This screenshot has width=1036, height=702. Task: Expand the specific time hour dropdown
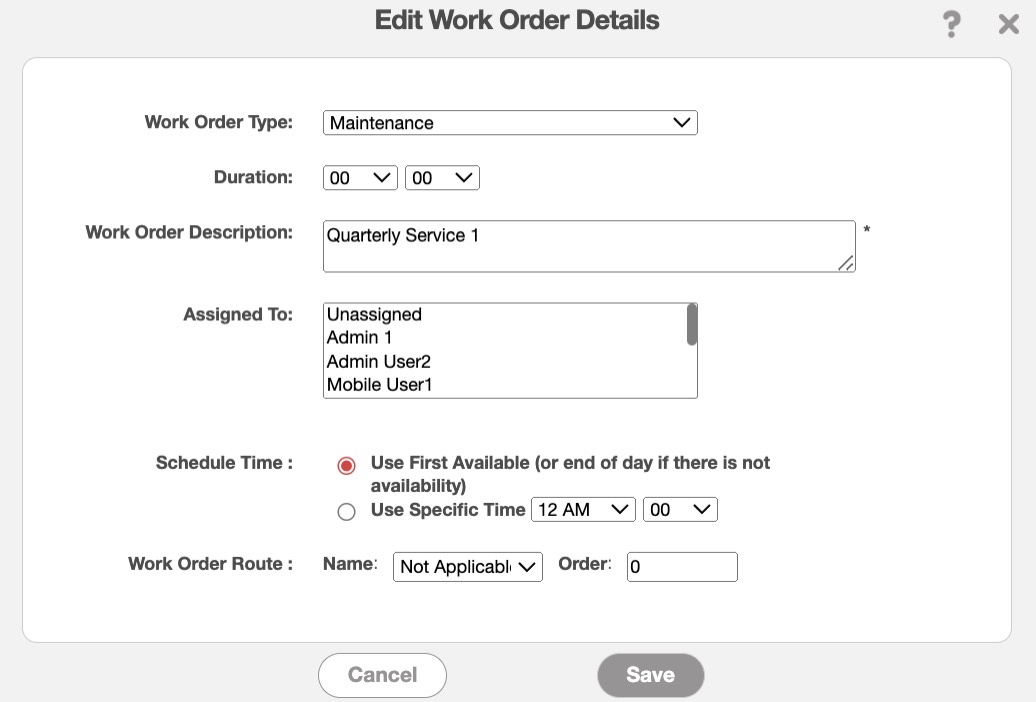click(x=583, y=510)
